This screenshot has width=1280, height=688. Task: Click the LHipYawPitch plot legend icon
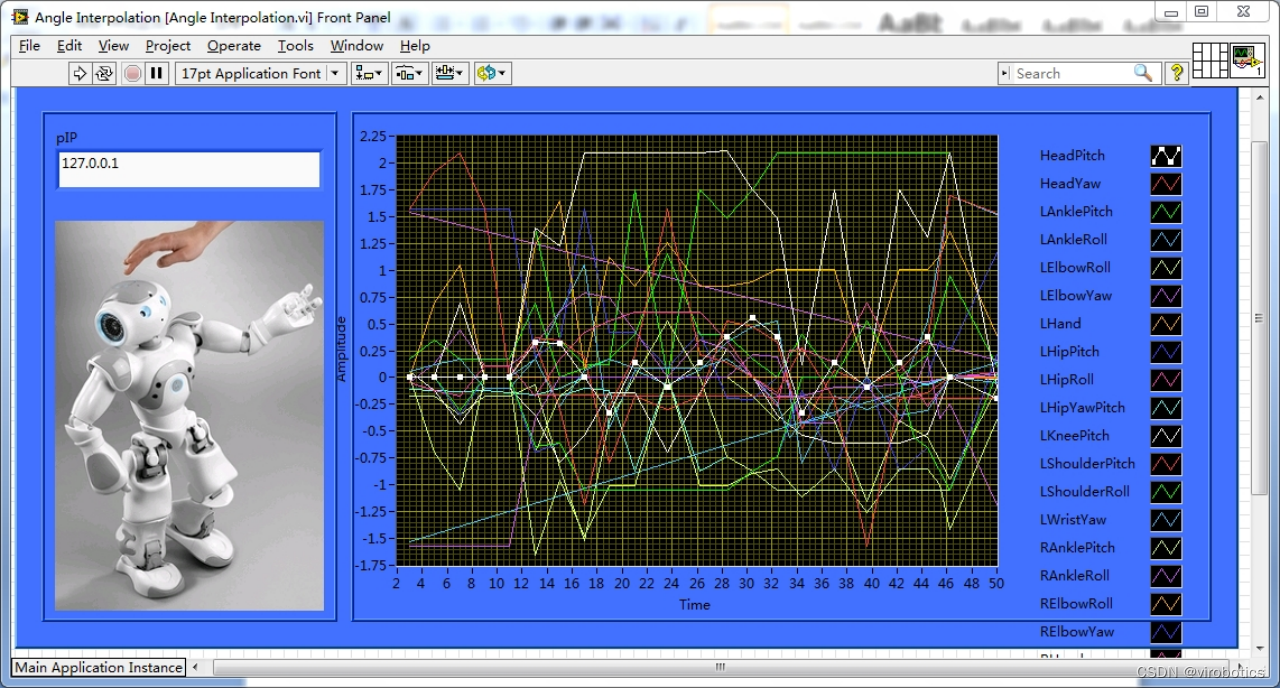pos(1165,408)
